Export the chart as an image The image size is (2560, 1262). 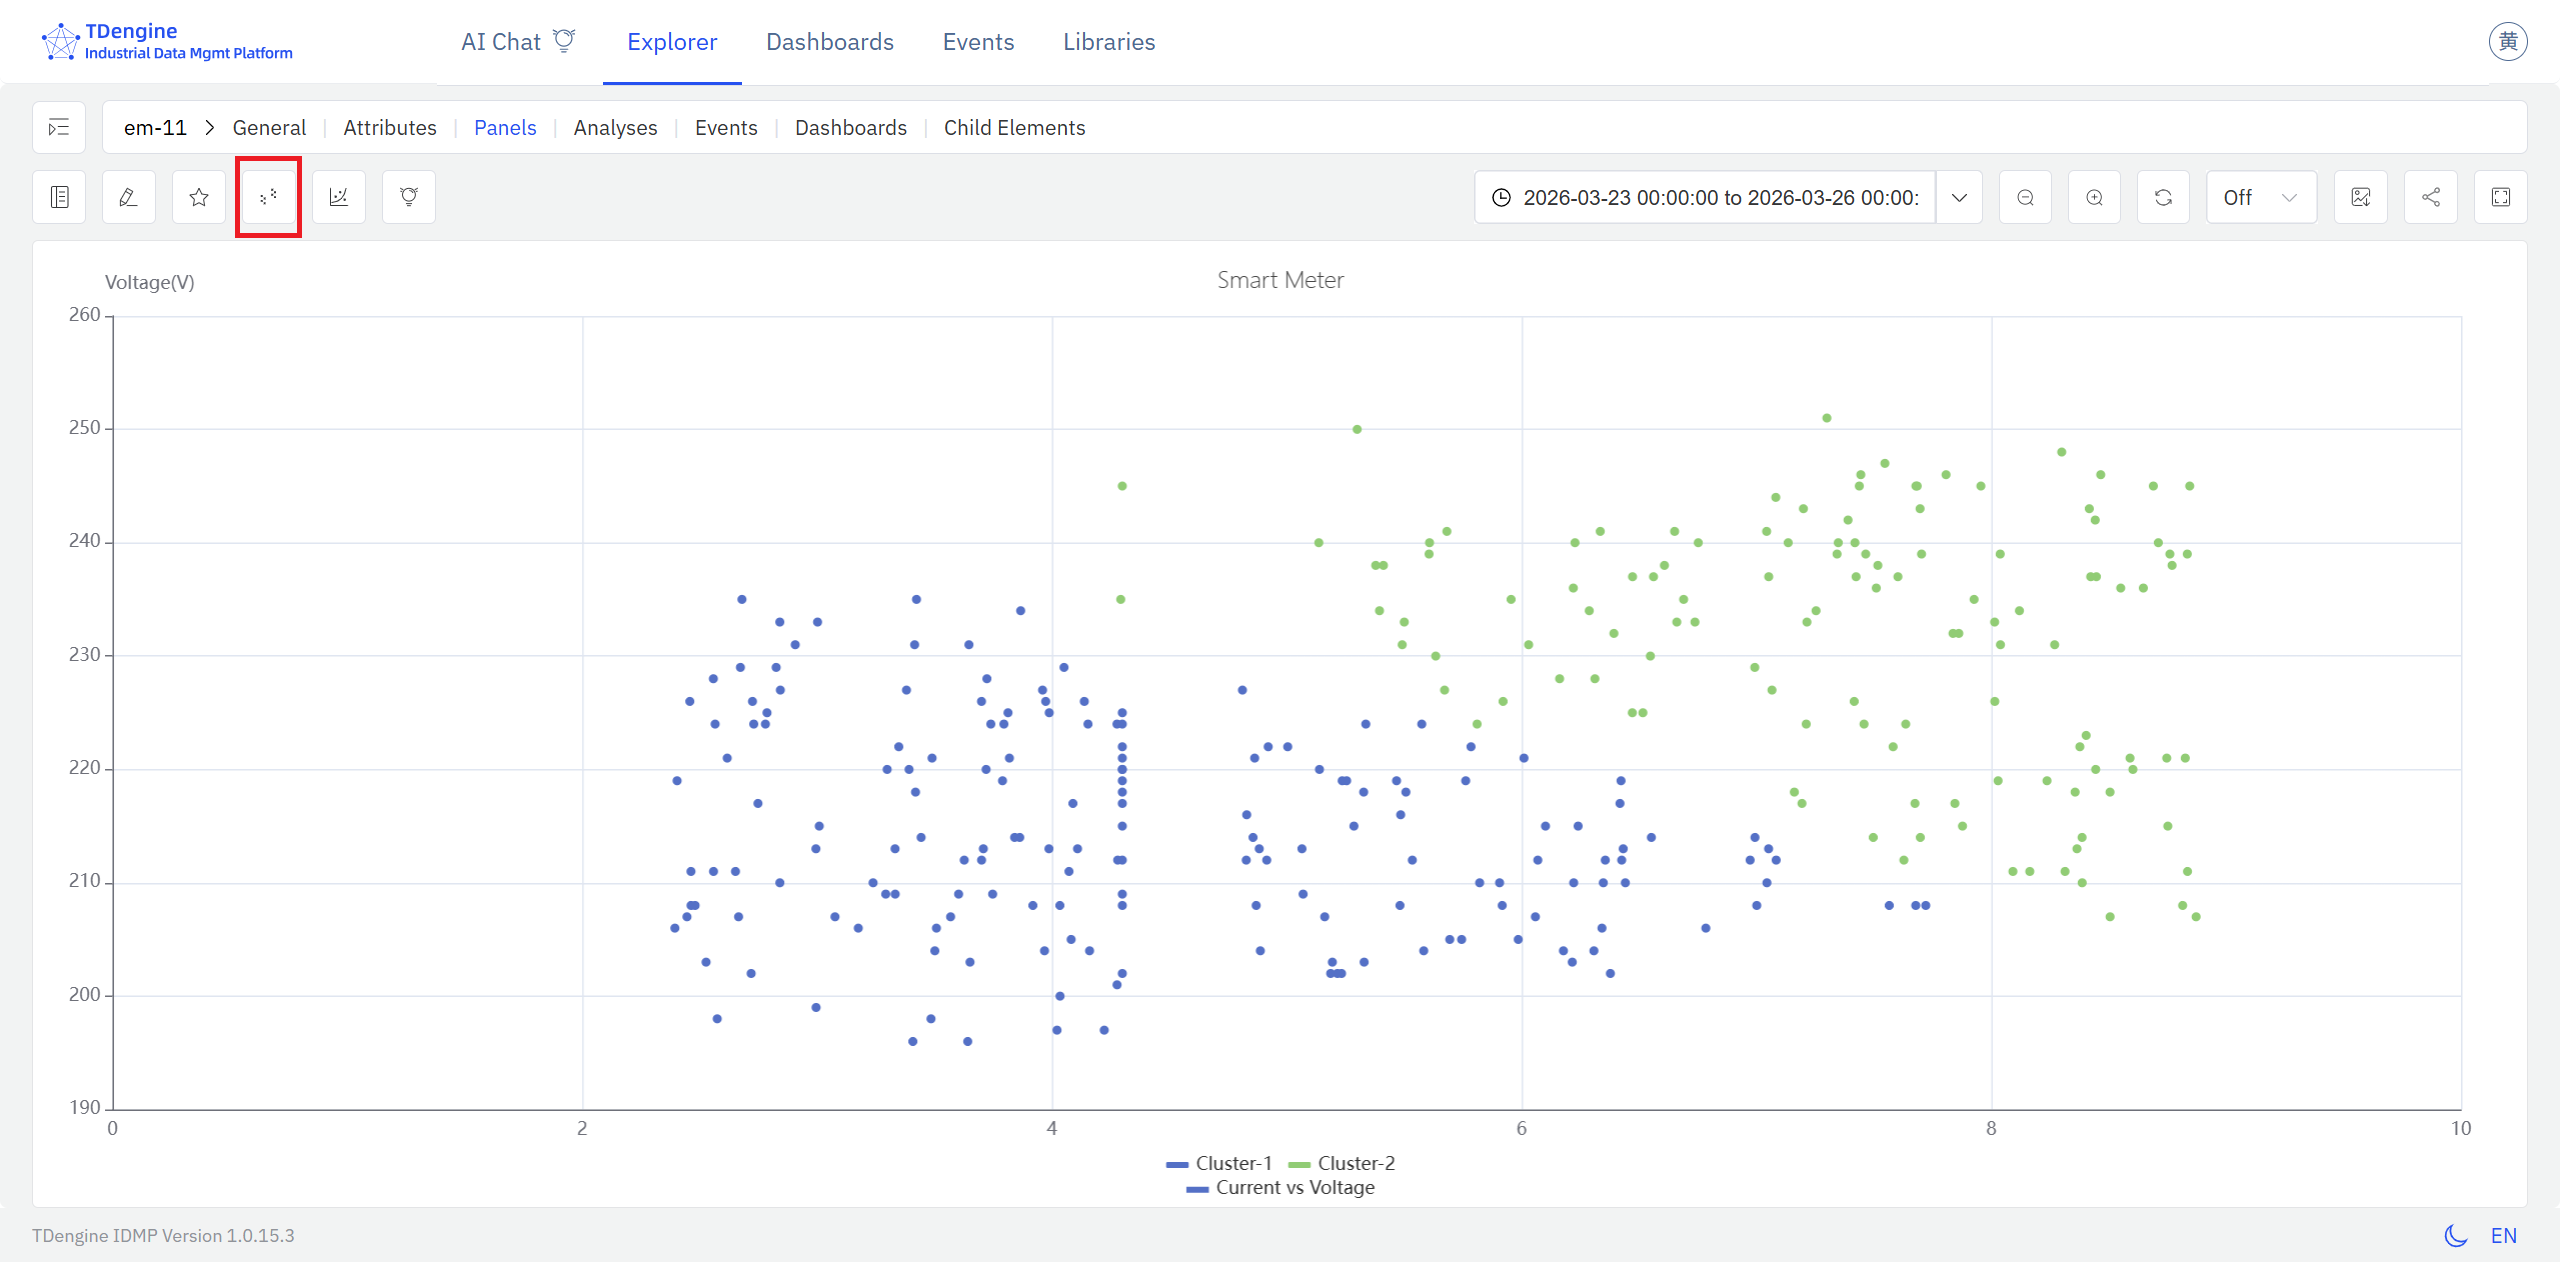(x=2361, y=197)
